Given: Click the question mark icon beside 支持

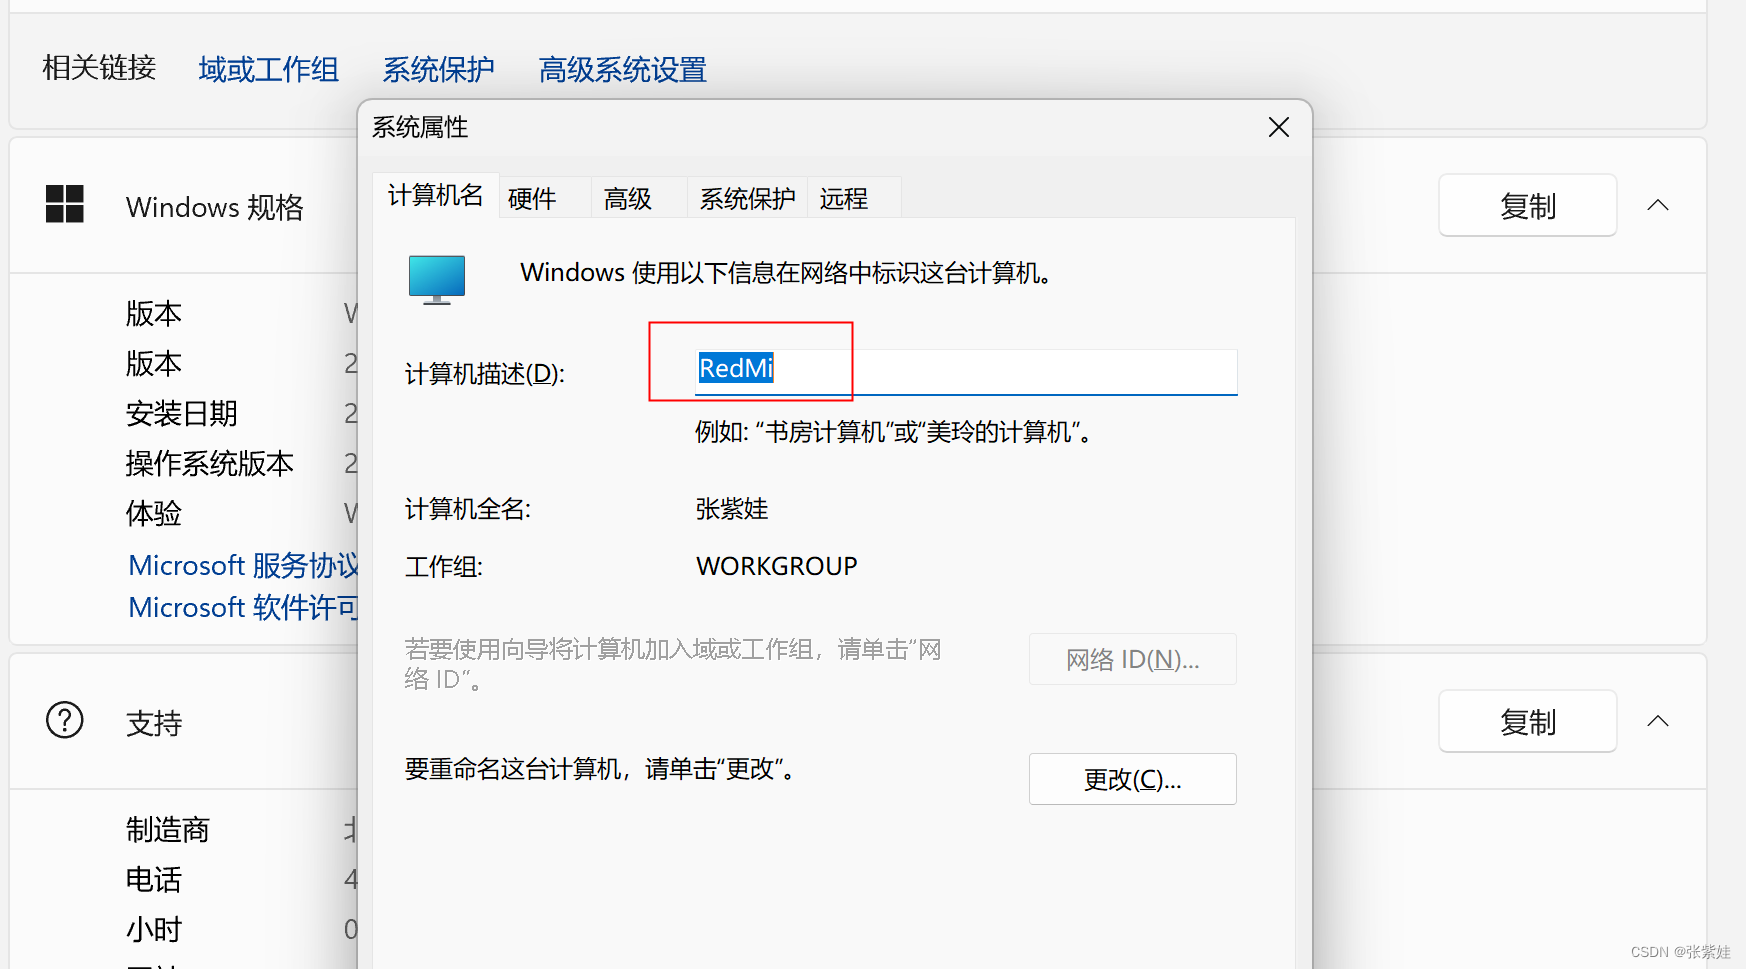Looking at the screenshot, I should click(65, 720).
